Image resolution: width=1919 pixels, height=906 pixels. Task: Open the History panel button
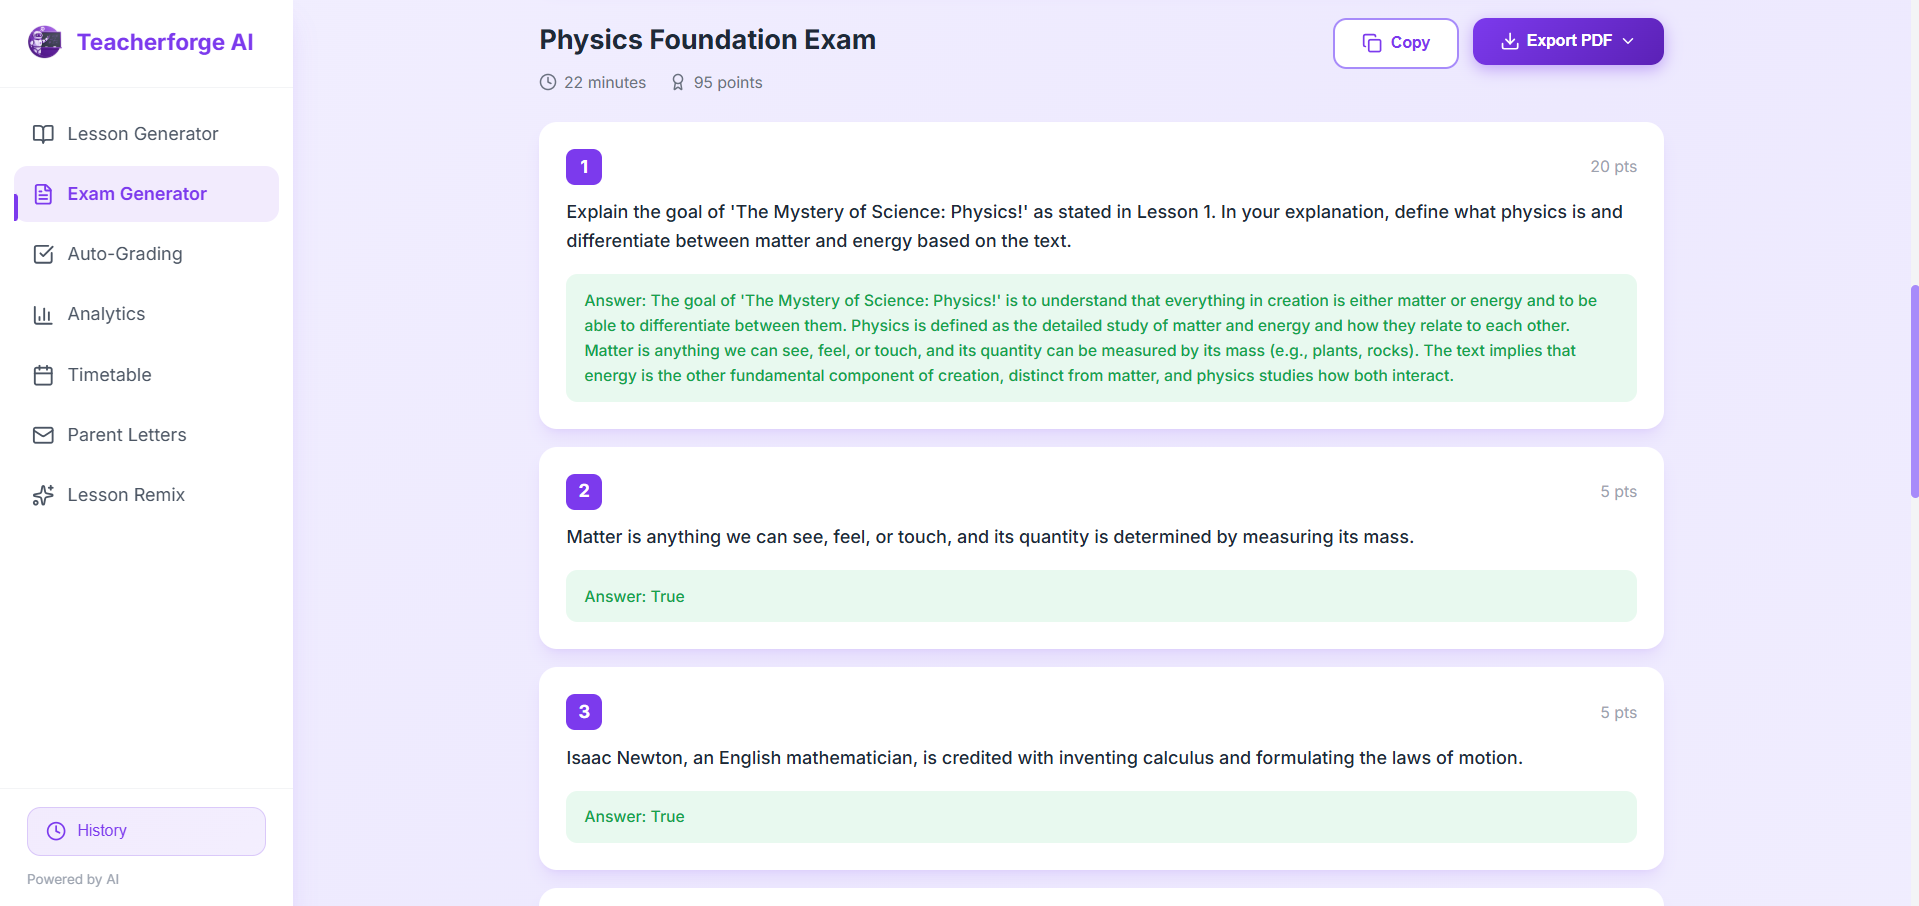point(146,831)
